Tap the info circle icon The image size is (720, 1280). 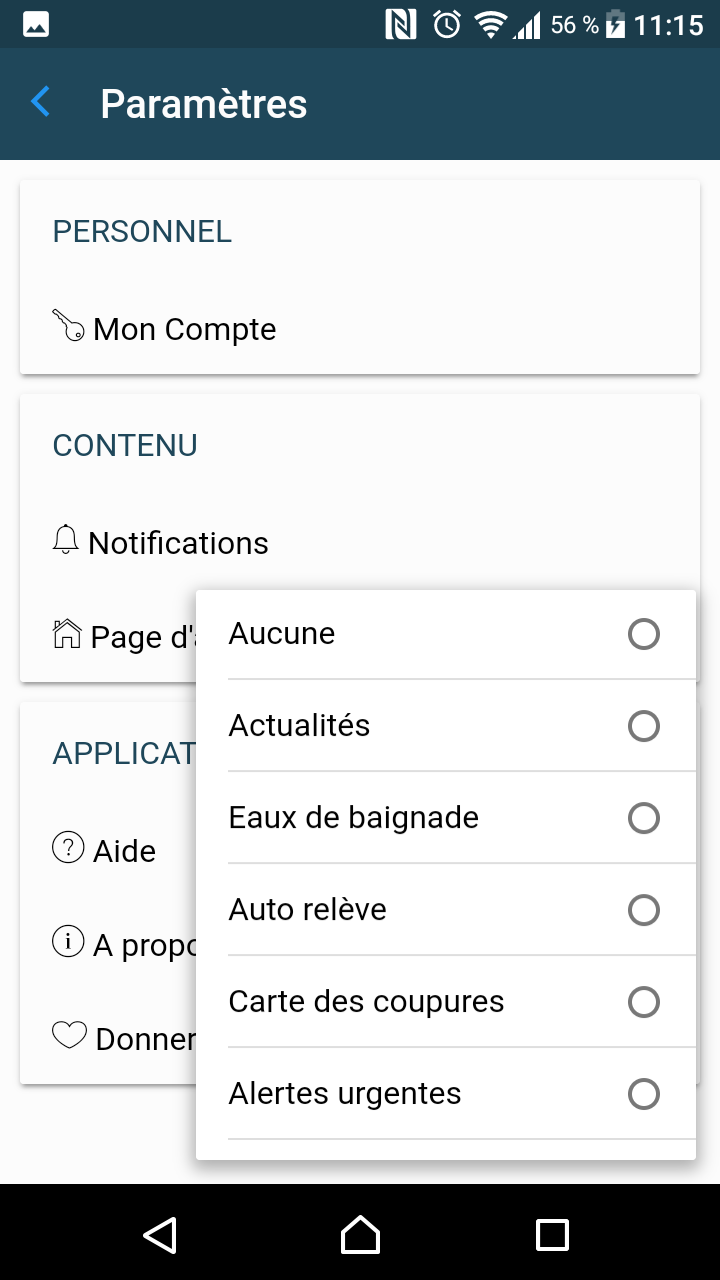(x=68, y=942)
